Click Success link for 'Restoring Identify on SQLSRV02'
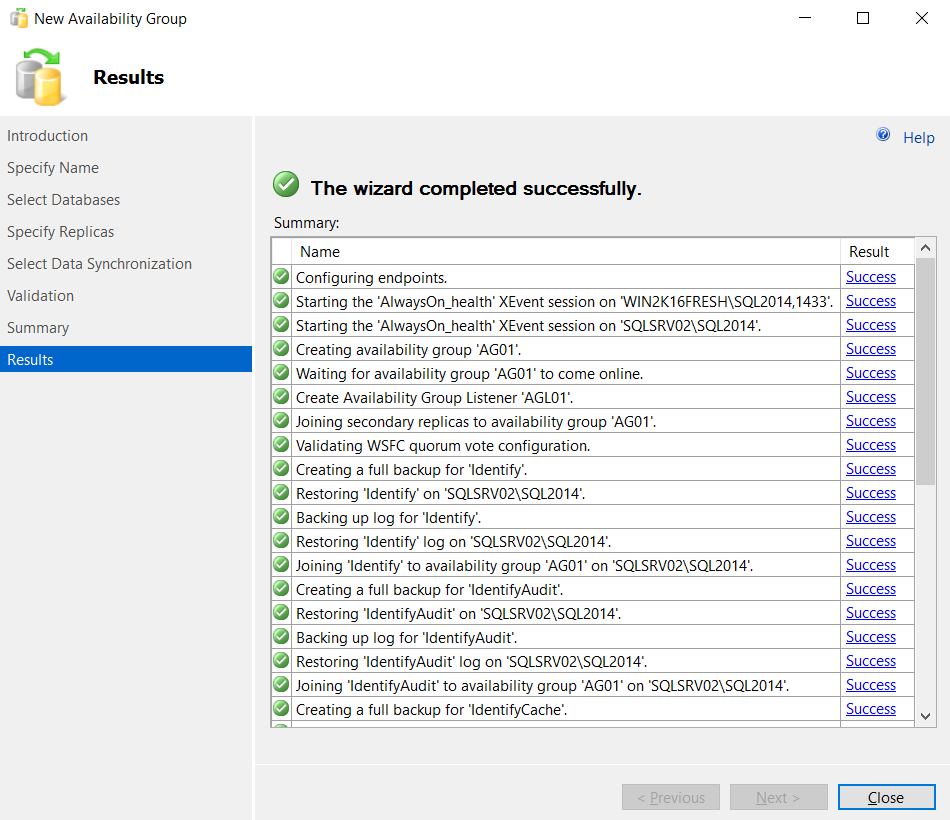This screenshot has width=950, height=820. (870, 492)
